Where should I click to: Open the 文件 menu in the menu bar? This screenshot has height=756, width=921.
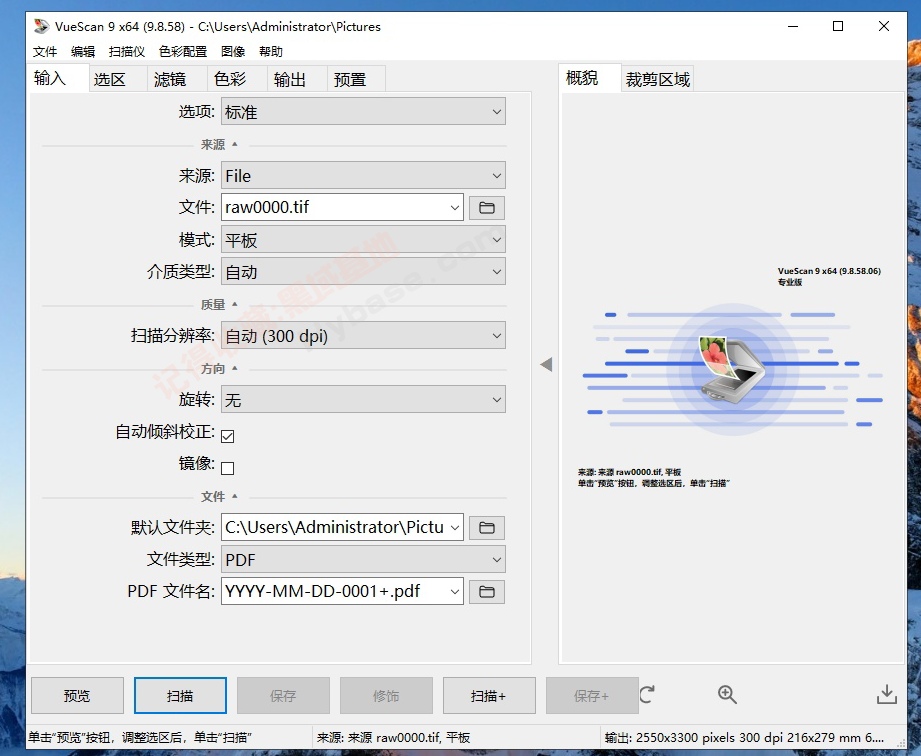coord(45,52)
